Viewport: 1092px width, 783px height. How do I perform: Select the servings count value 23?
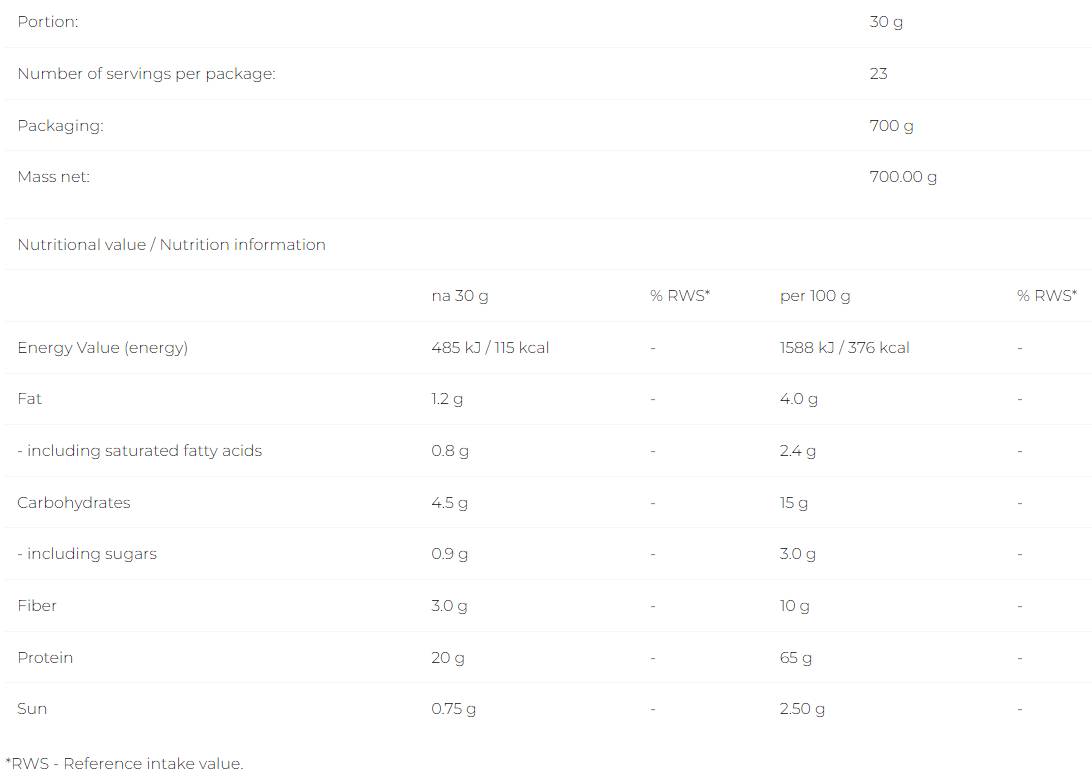coord(879,74)
